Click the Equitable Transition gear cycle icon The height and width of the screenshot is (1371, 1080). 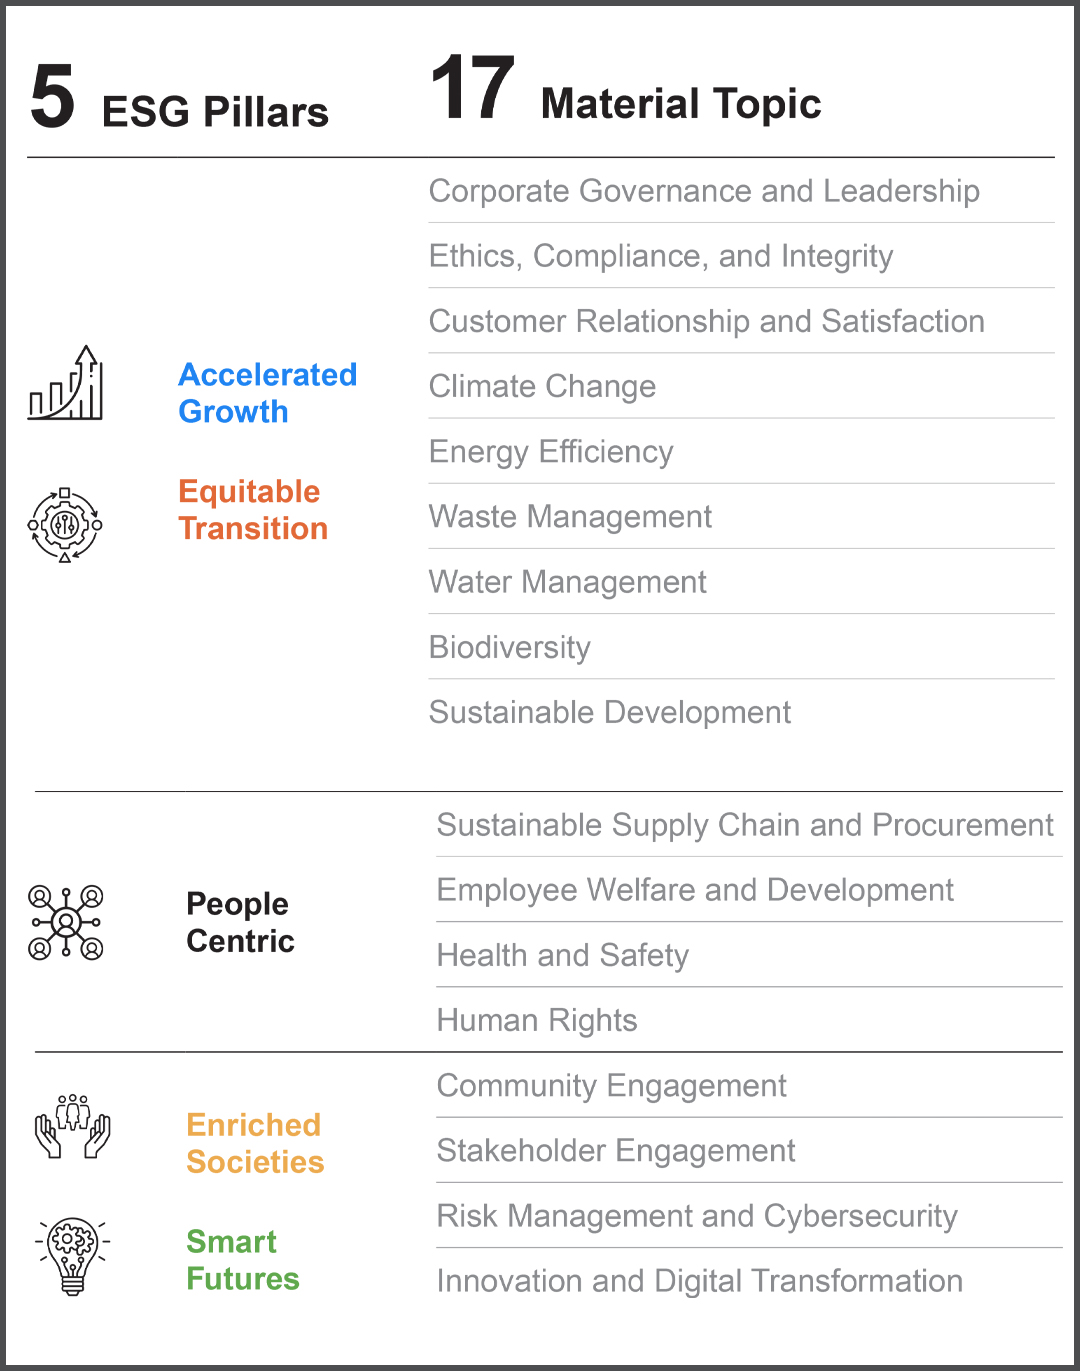pos(65,525)
